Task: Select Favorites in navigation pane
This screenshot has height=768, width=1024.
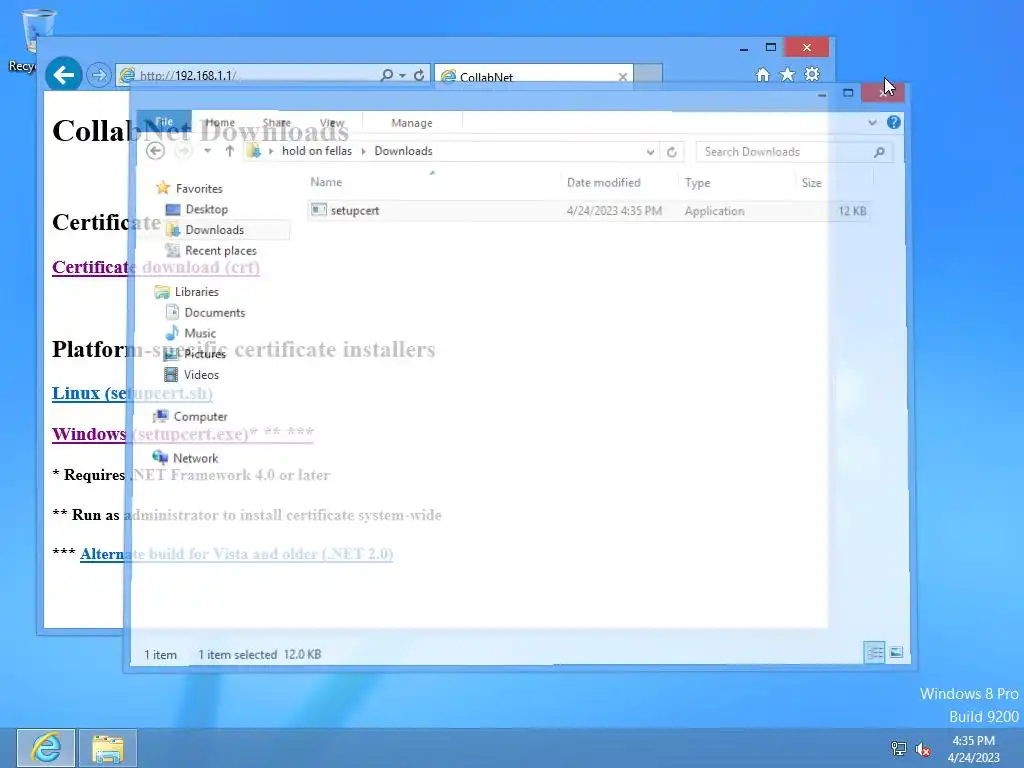Action: click(189, 189)
